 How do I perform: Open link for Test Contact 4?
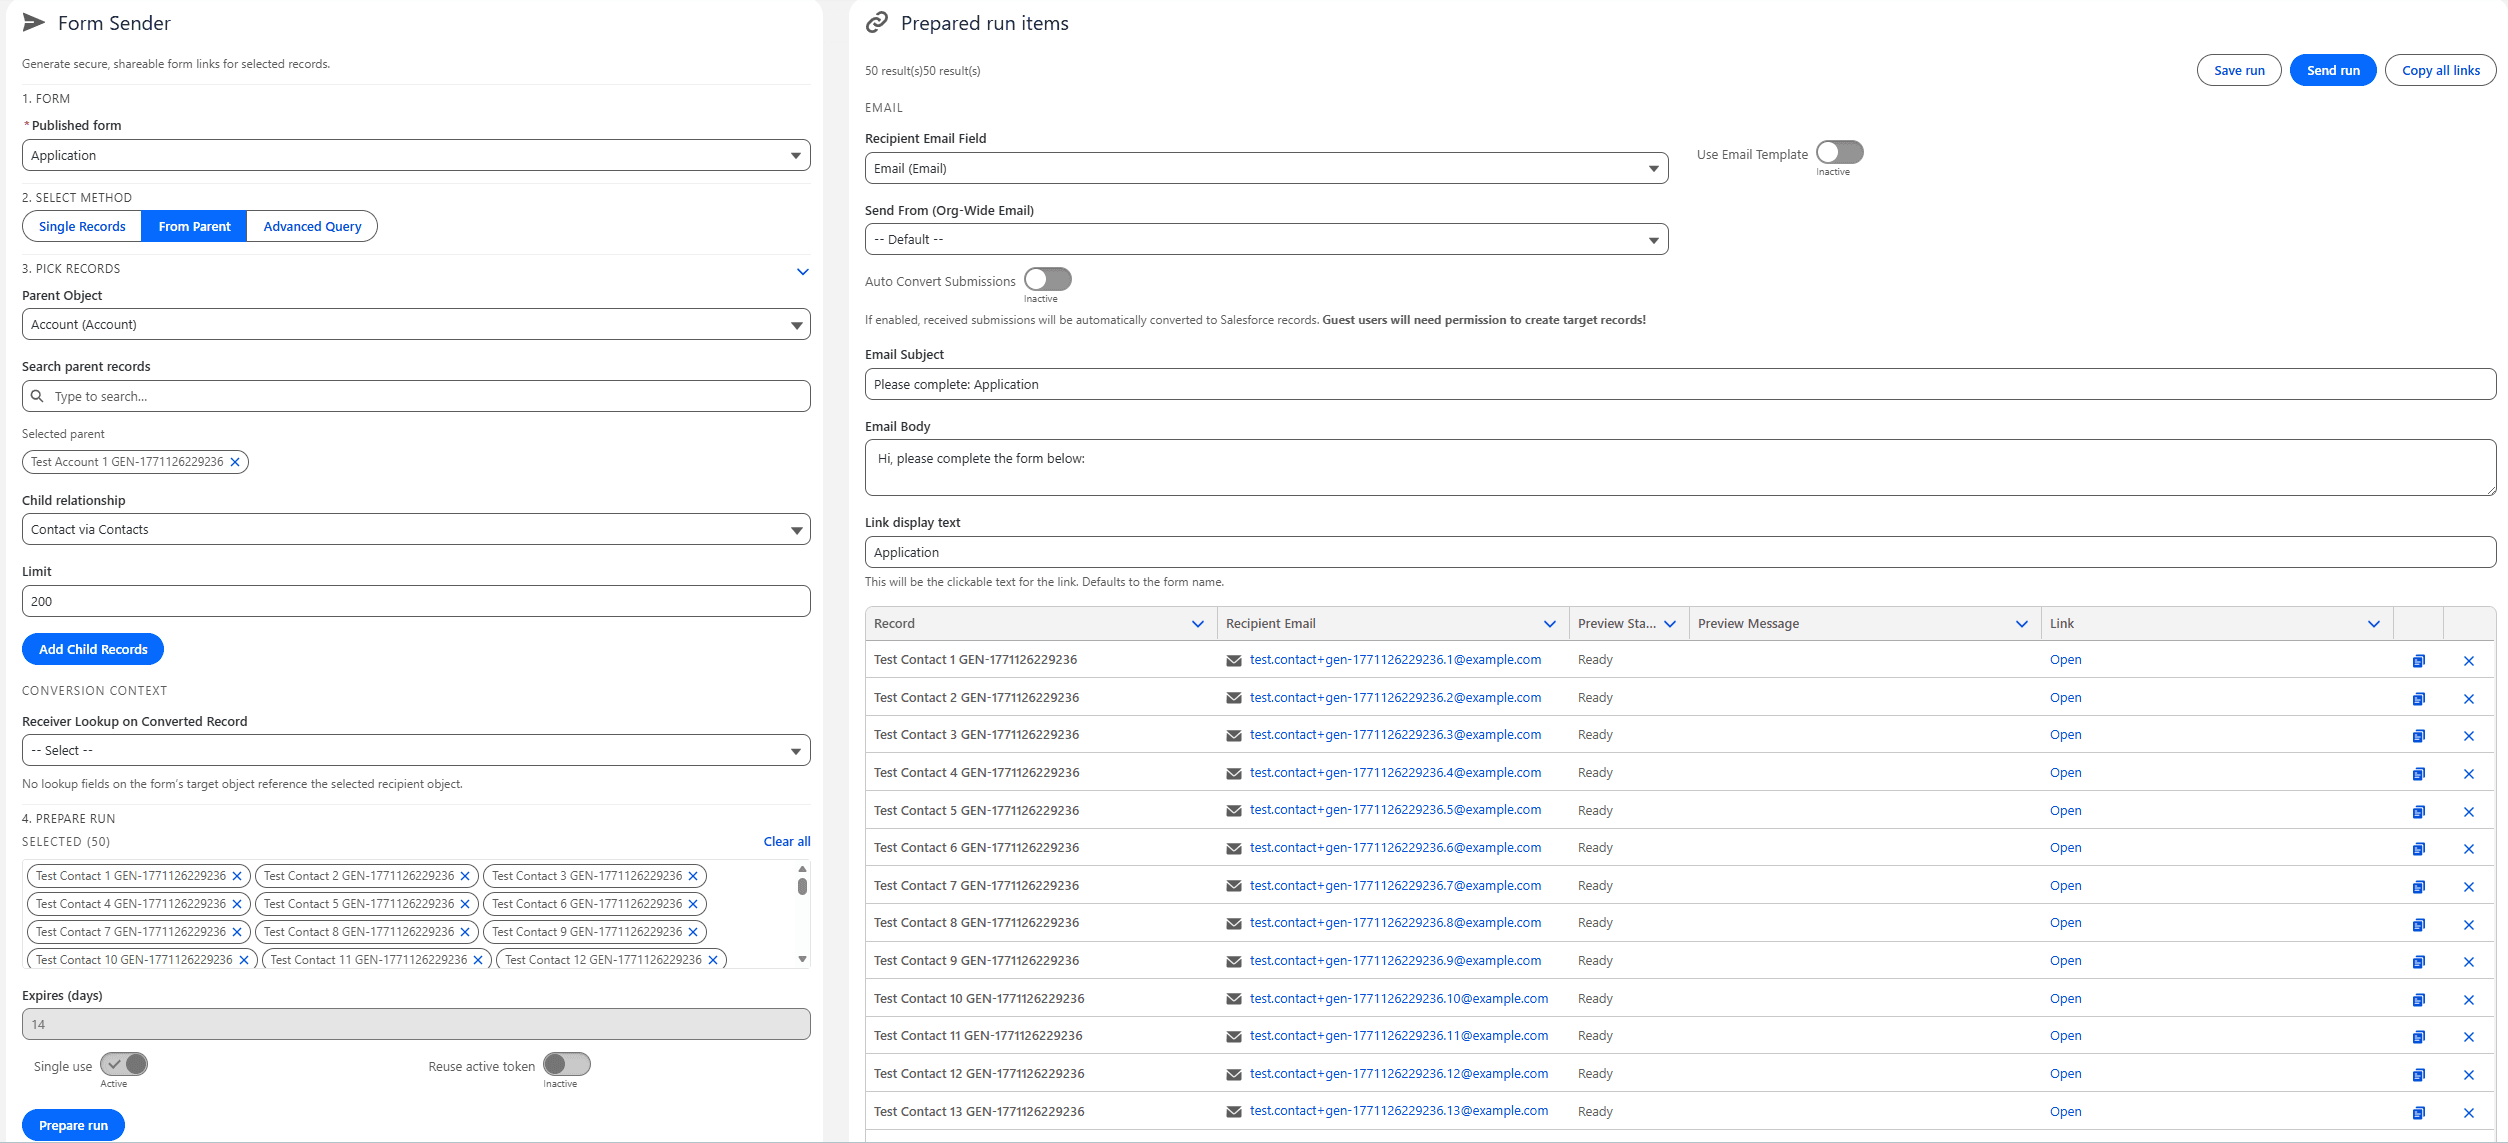2065,773
